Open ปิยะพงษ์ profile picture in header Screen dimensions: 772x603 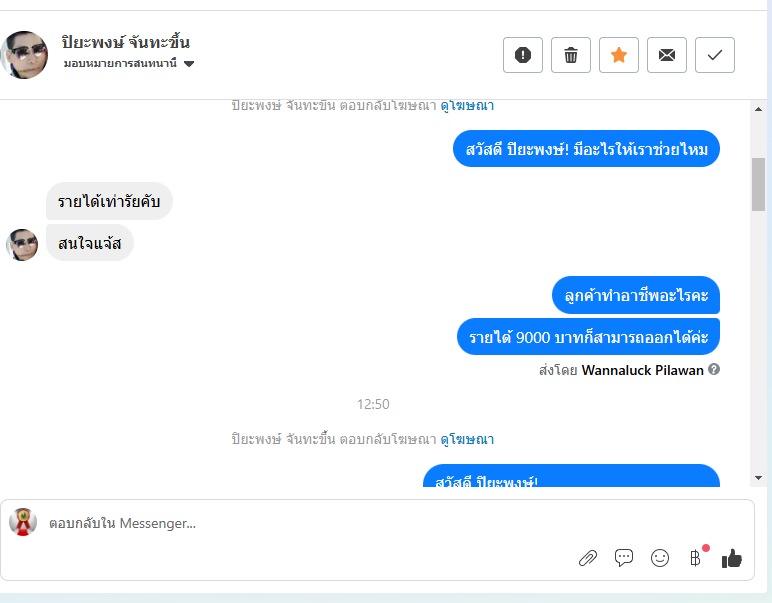tap(24, 55)
